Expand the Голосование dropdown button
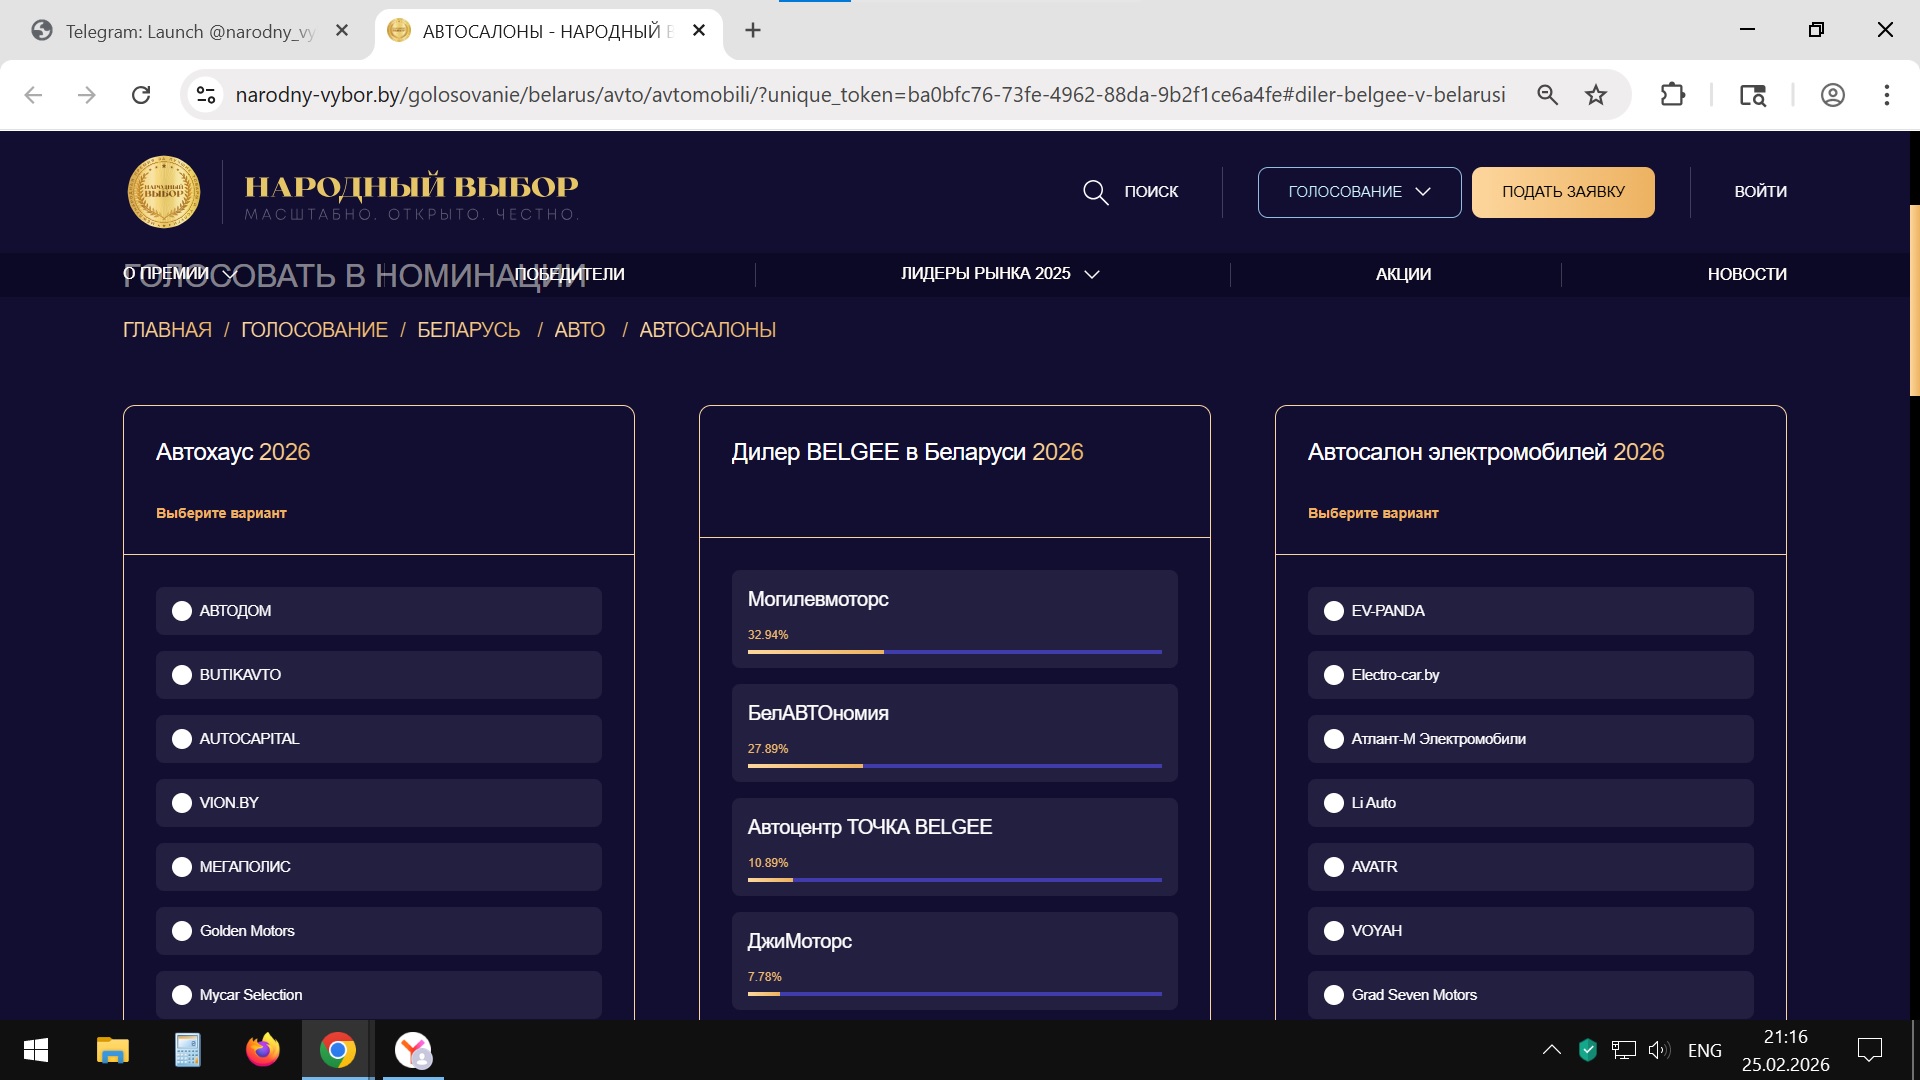This screenshot has width=1920, height=1080. 1359,192
